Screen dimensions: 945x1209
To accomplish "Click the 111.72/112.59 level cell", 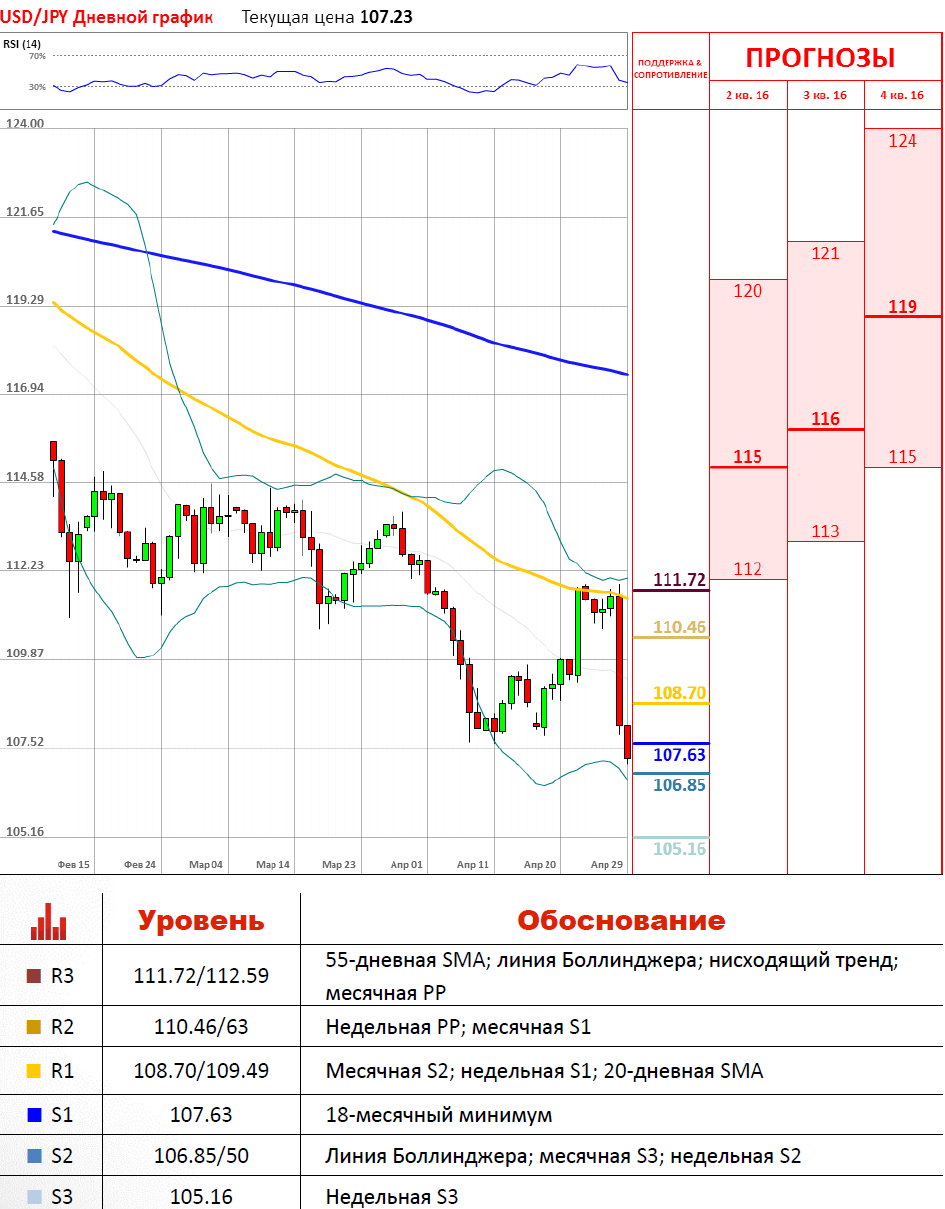I will tap(201, 976).
